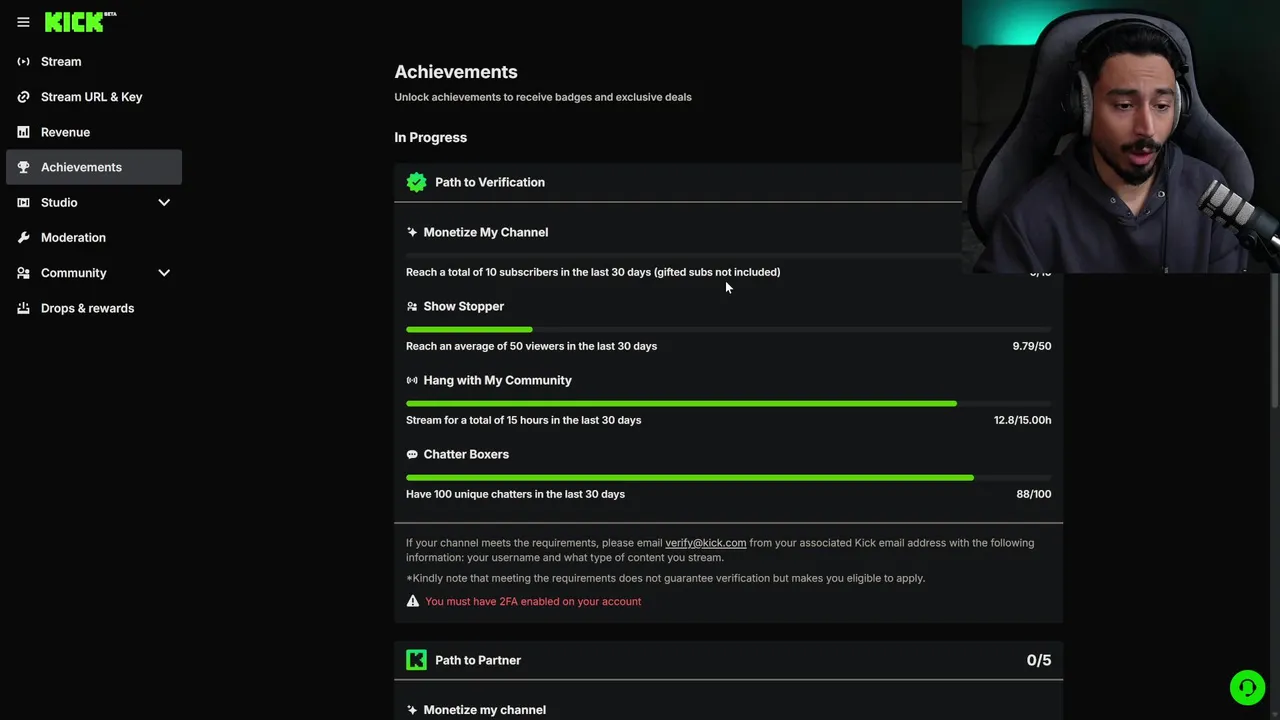The width and height of the screenshot is (1280, 720).
Task: Click the Drops & rewards icon
Action: (x=23, y=308)
